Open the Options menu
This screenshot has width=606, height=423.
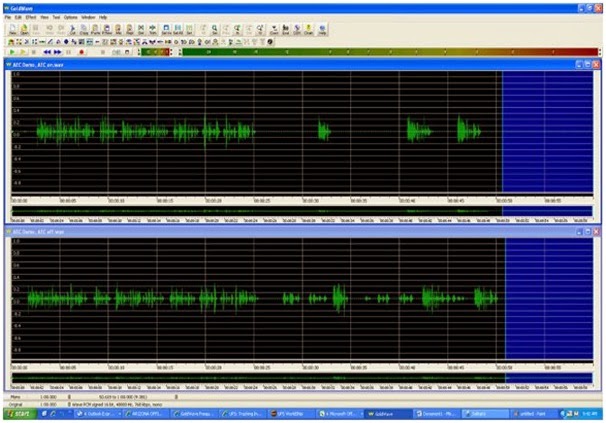point(71,17)
